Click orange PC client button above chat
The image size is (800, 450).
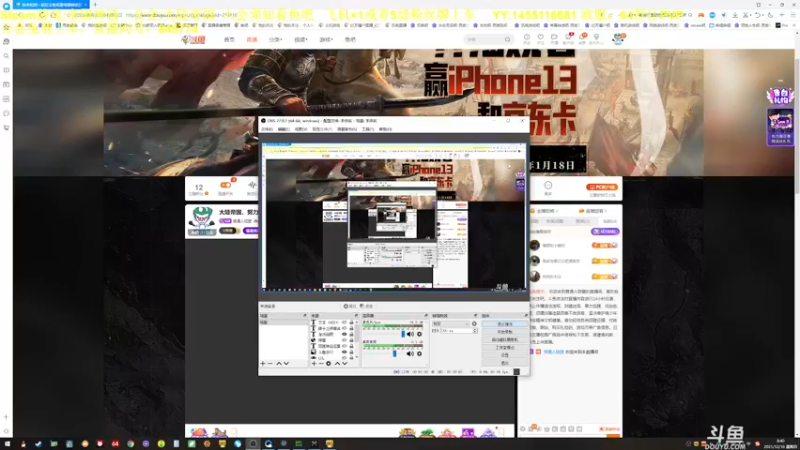click(602, 187)
